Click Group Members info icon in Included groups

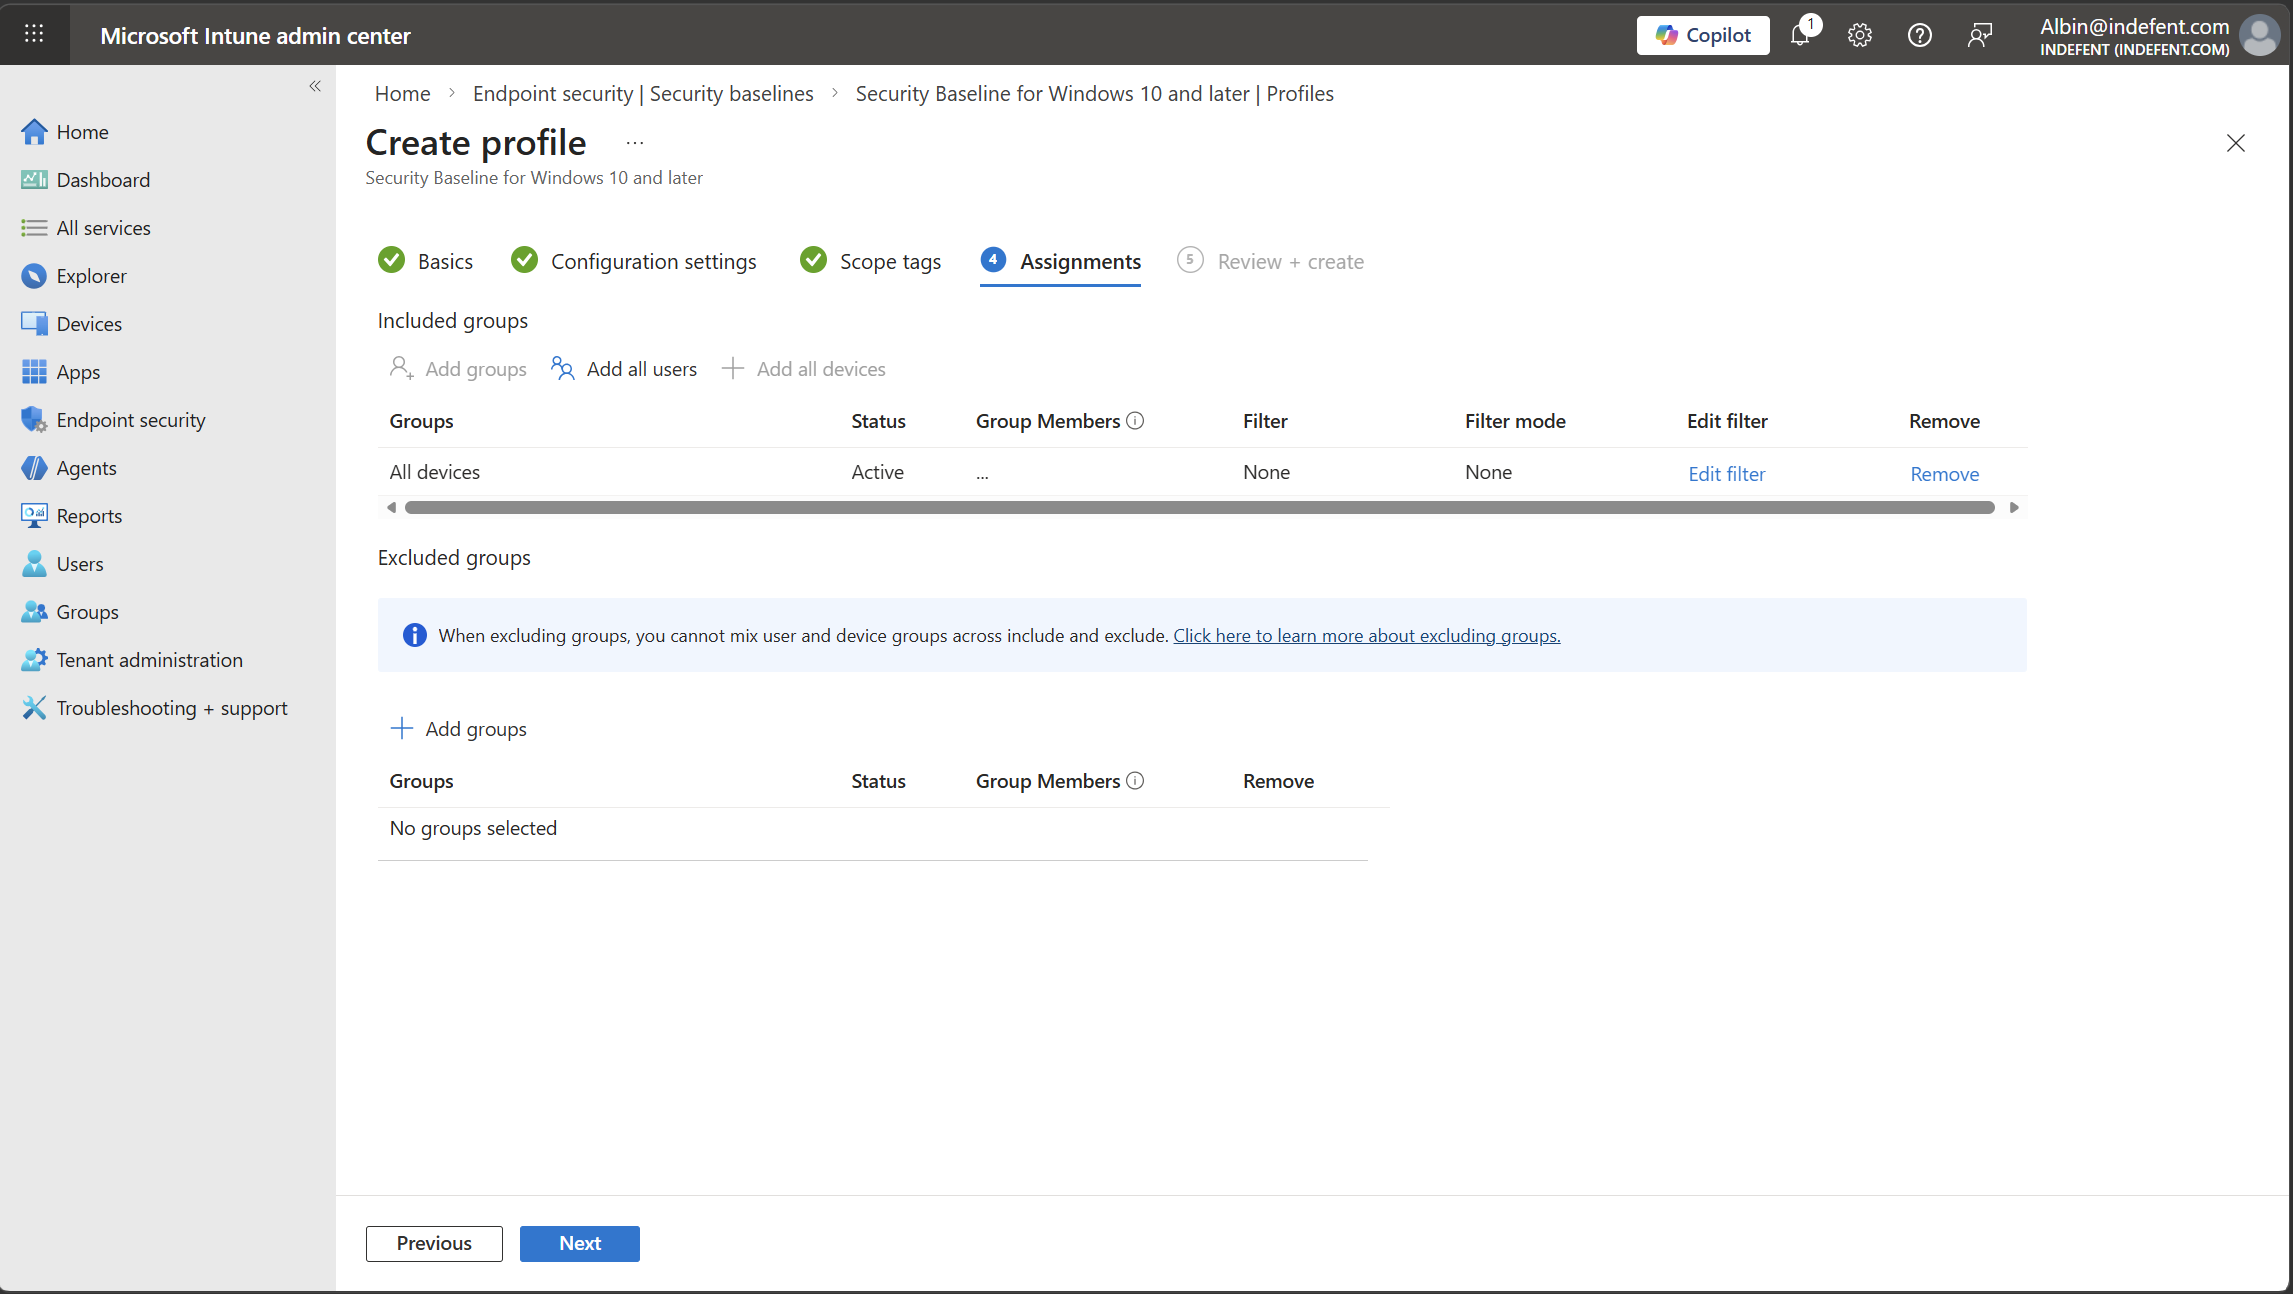1135,421
